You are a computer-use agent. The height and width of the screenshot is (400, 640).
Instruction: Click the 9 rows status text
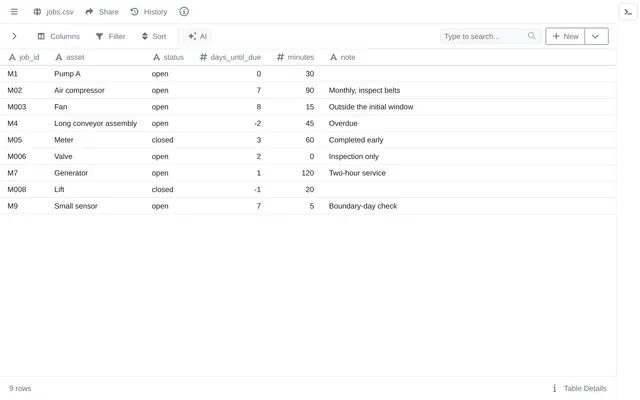(x=20, y=388)
